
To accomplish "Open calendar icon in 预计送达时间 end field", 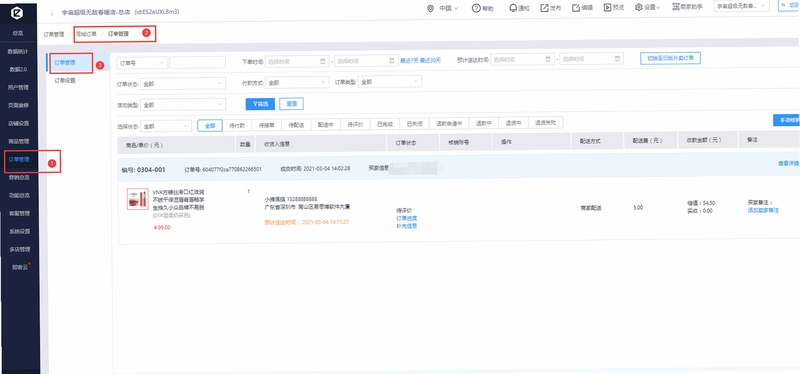I will pyautogui.click(x=617, y=59).
